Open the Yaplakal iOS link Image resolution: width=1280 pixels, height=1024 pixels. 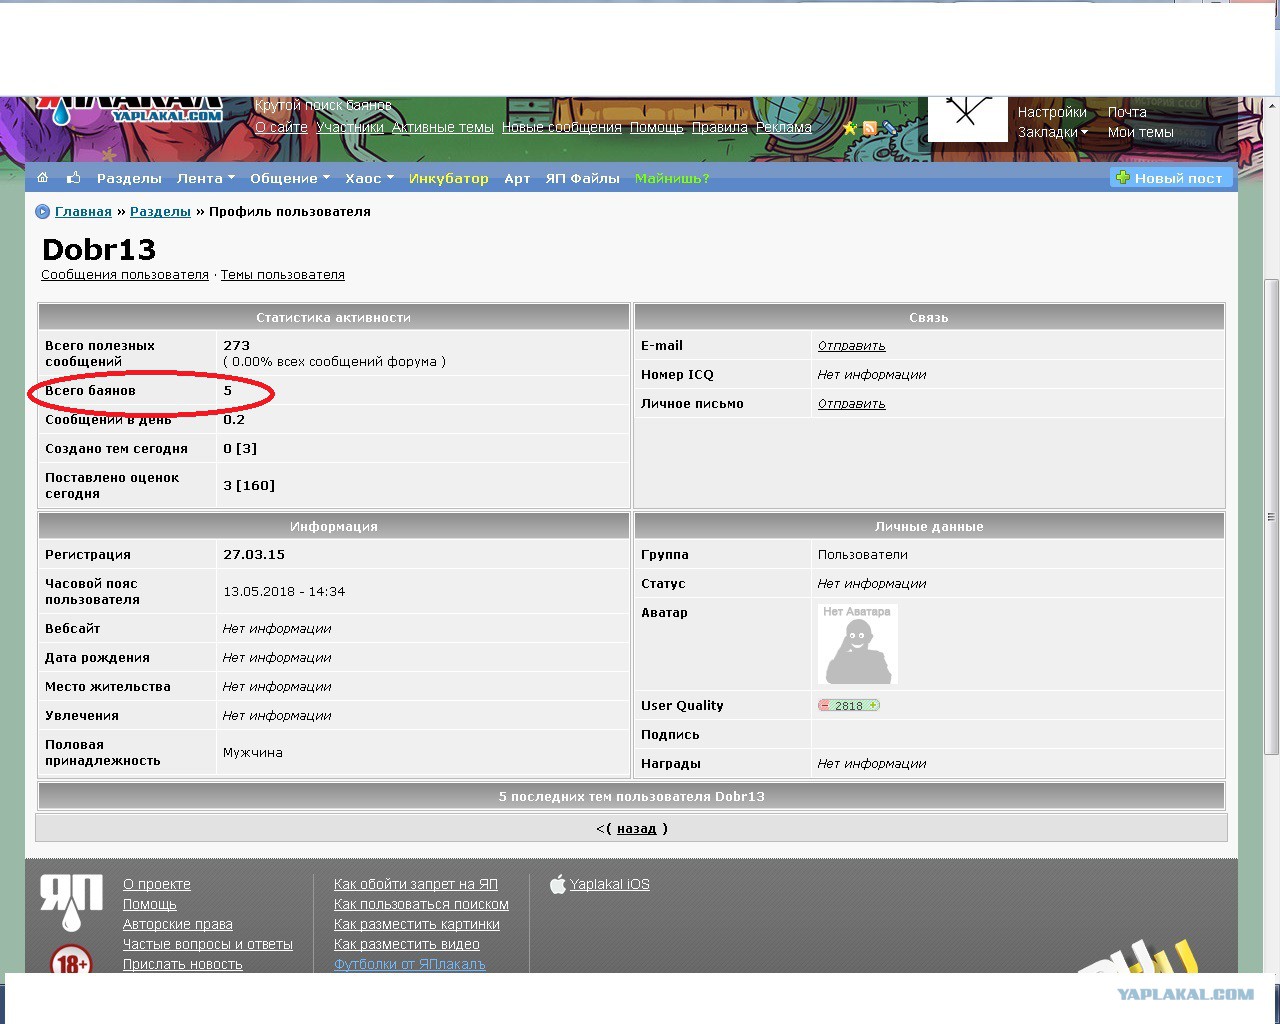610,884
